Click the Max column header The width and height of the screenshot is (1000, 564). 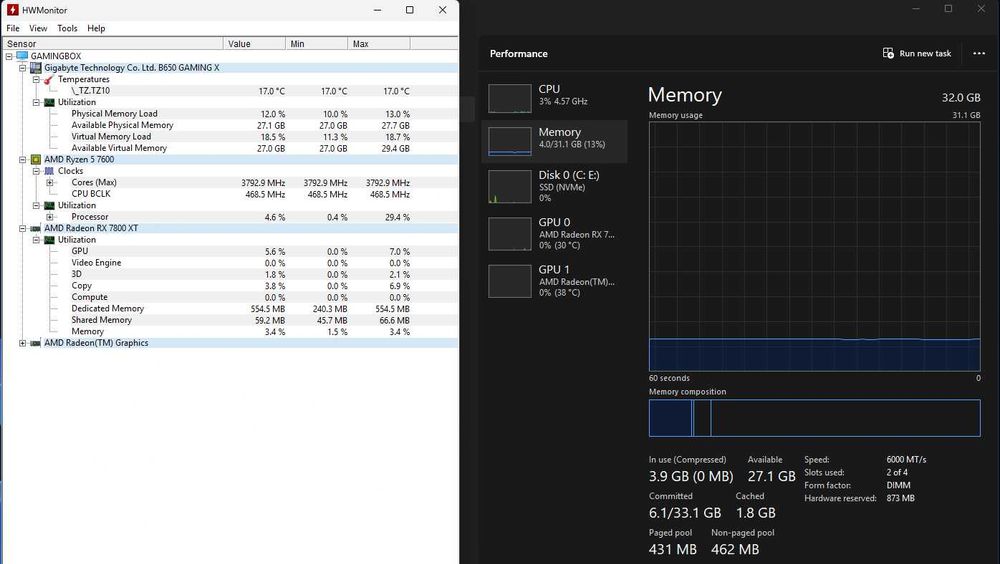379,43
